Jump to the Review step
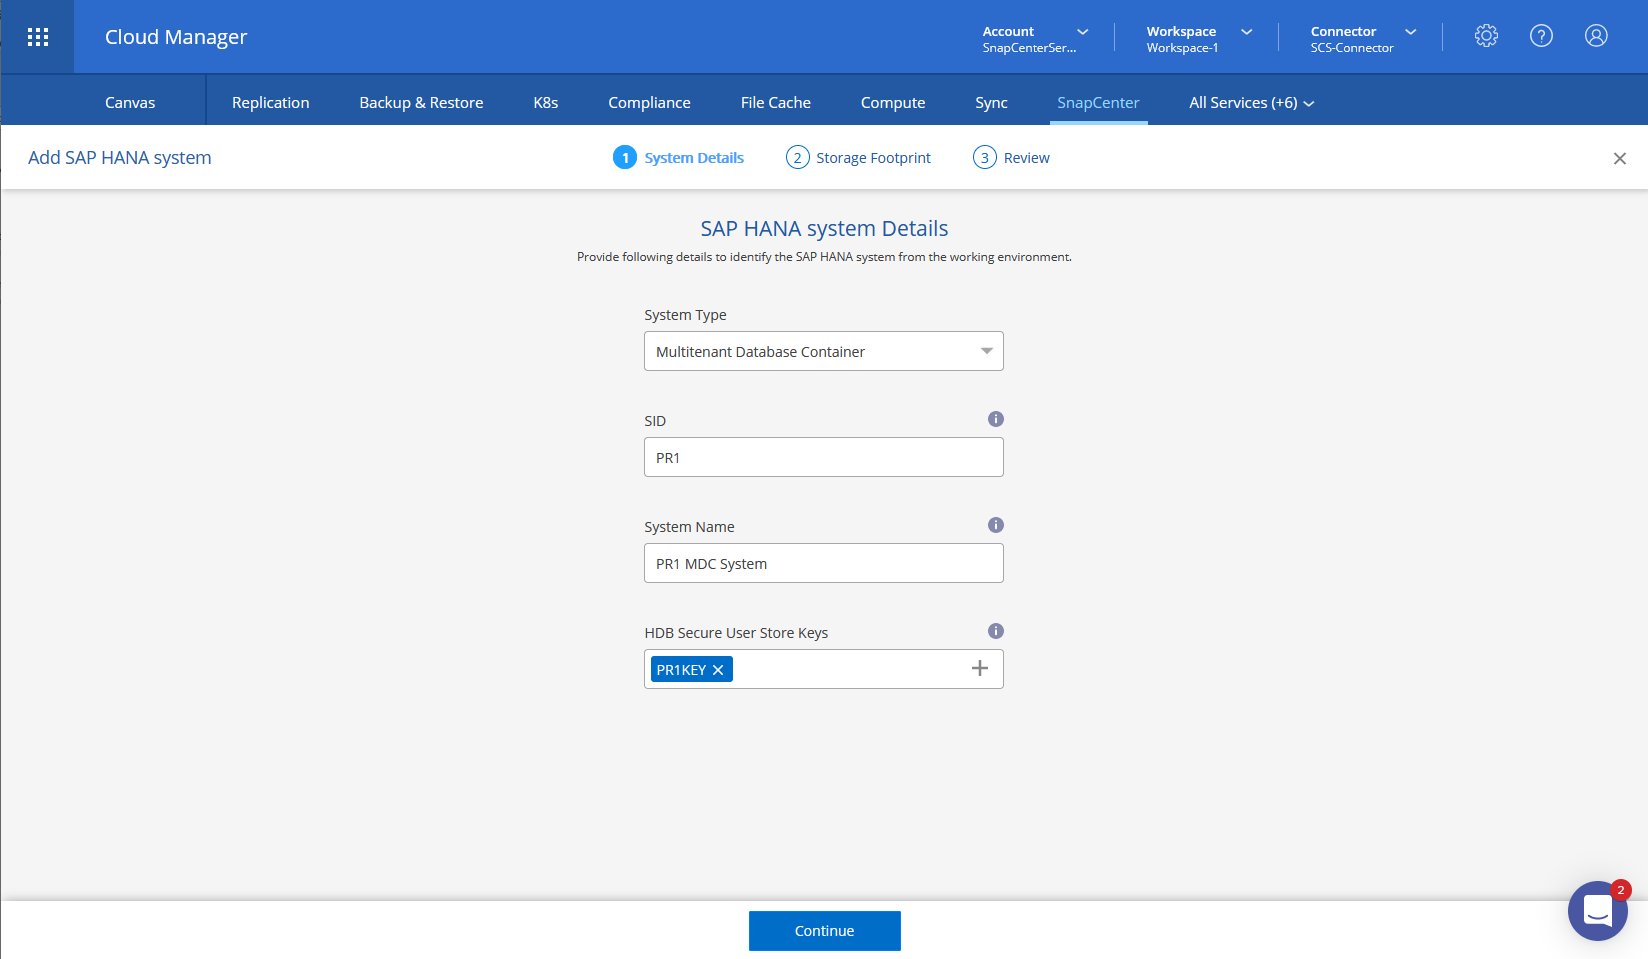Screen dimensions: 1648x959 click(x=1012, y=157)
